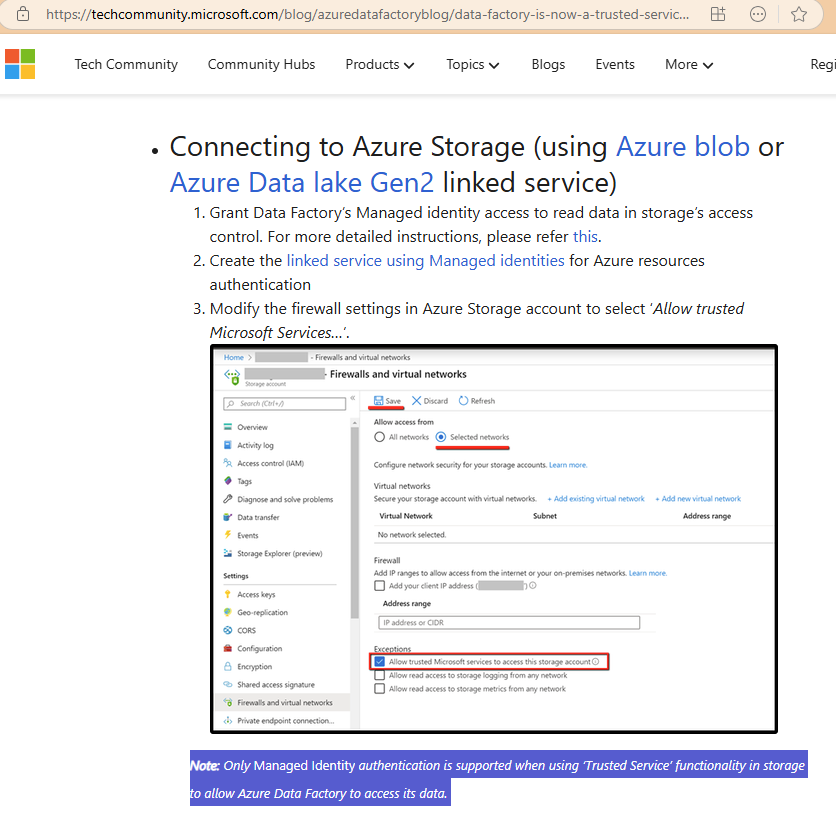Screen dimensions: 836x834
Task: Follow the 'this' instructions link
Action: tap(585, 236)
